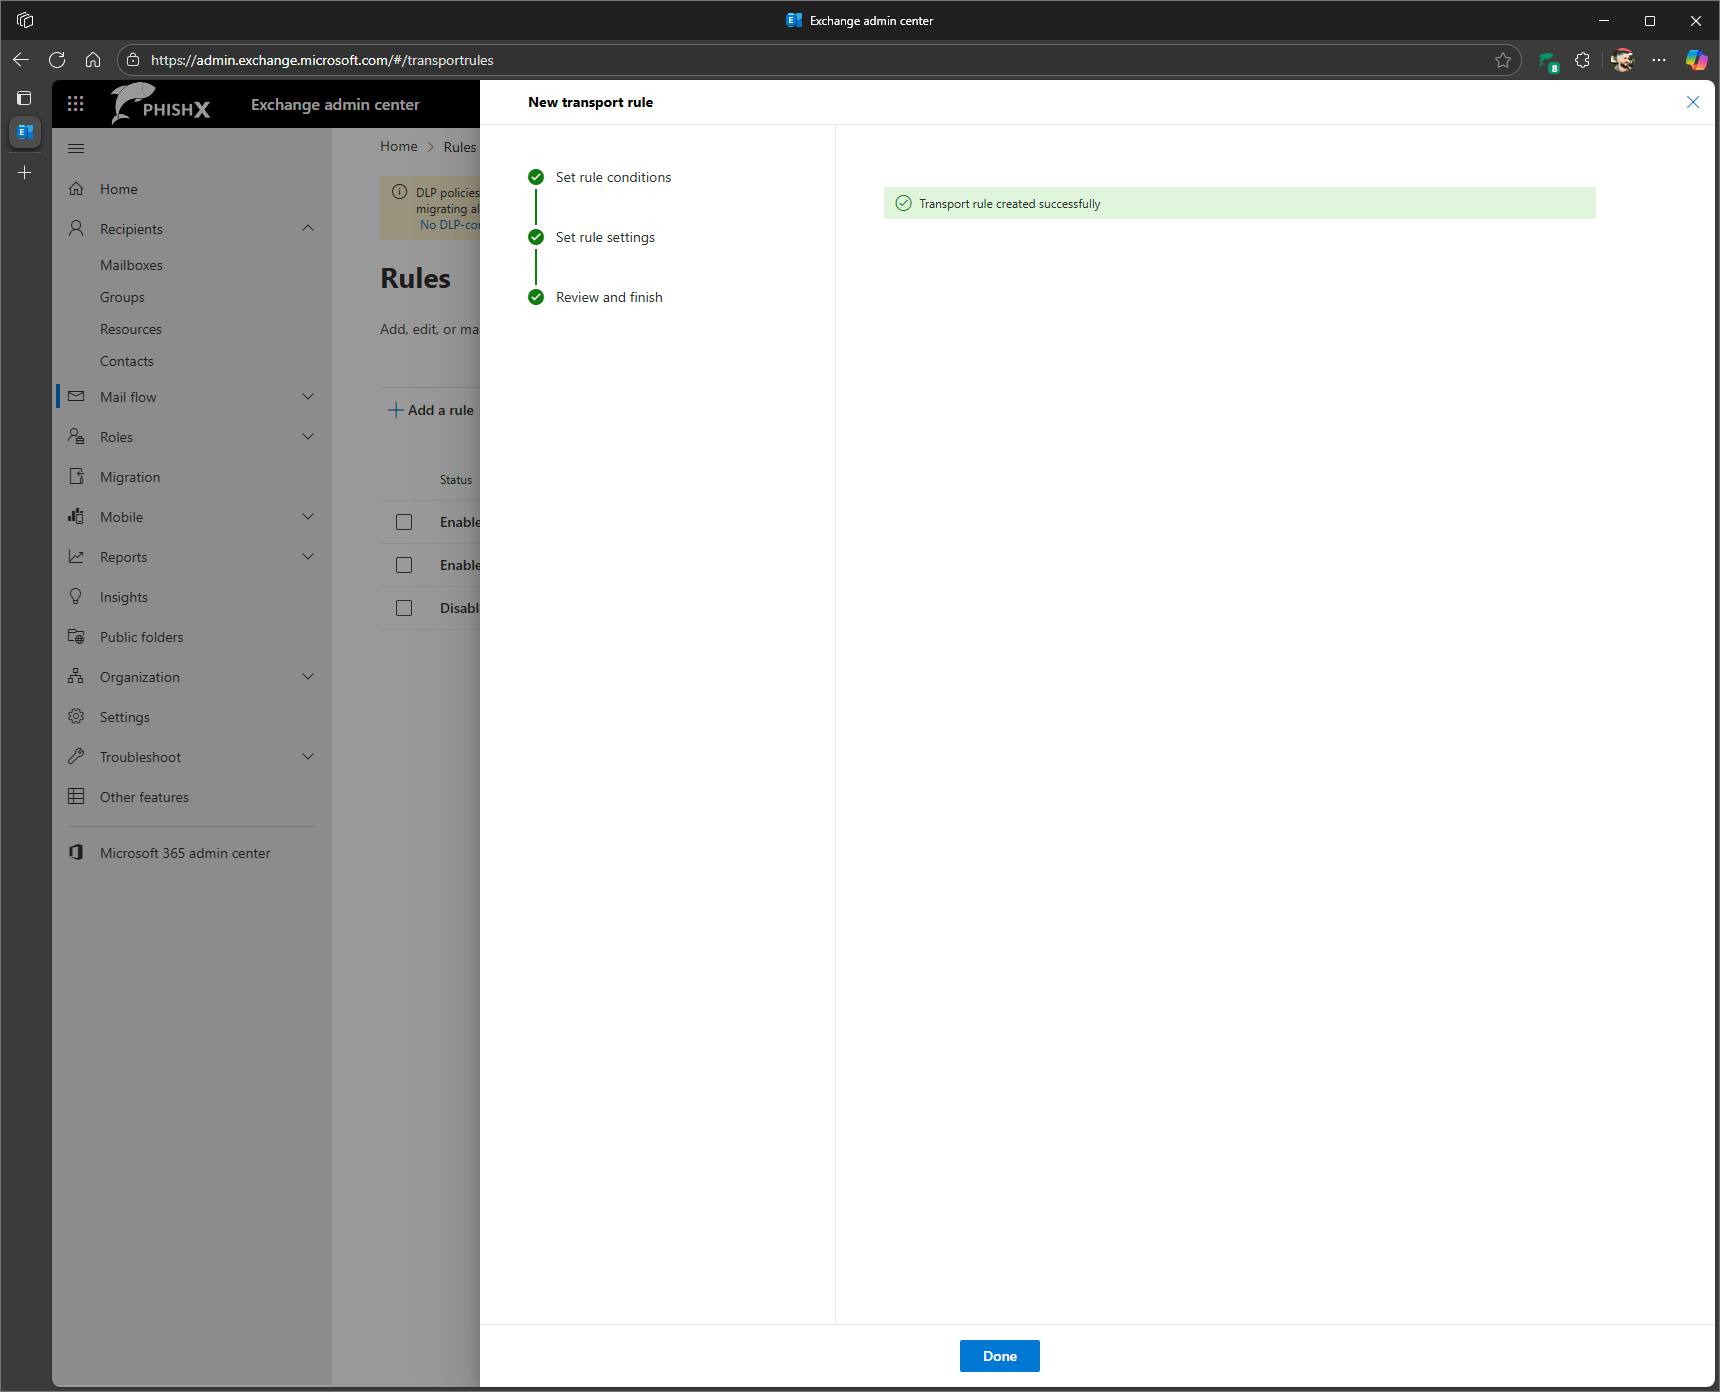
Task: Click the Mobile icon in sidebar
Action: (x=76, y=517)
